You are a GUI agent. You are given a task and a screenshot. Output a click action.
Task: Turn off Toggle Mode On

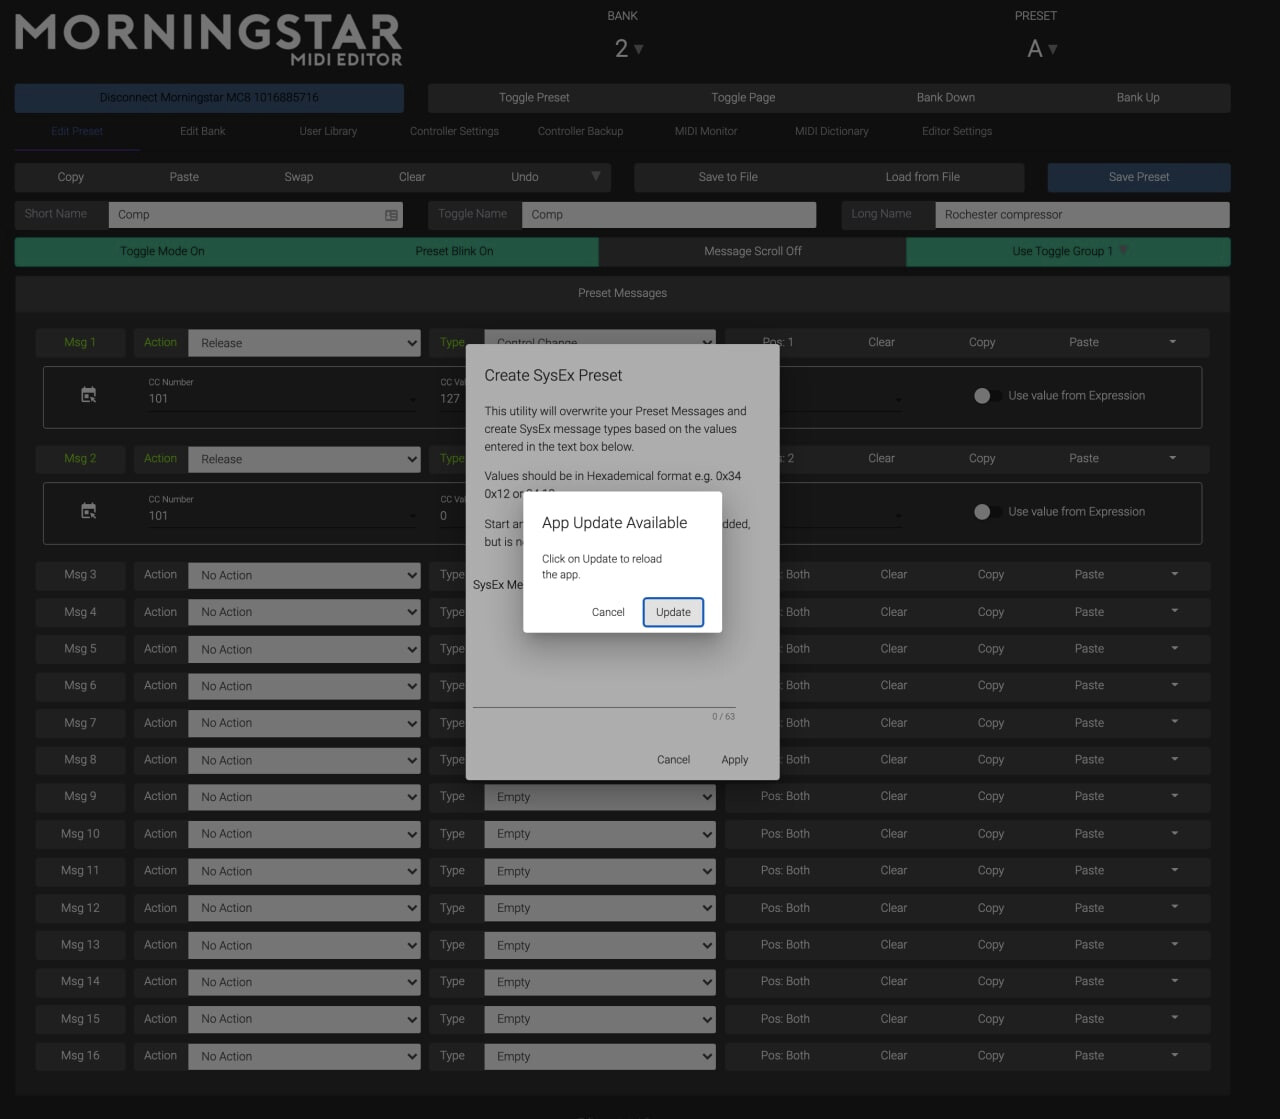pyautogui.click(x=162, y=251)
